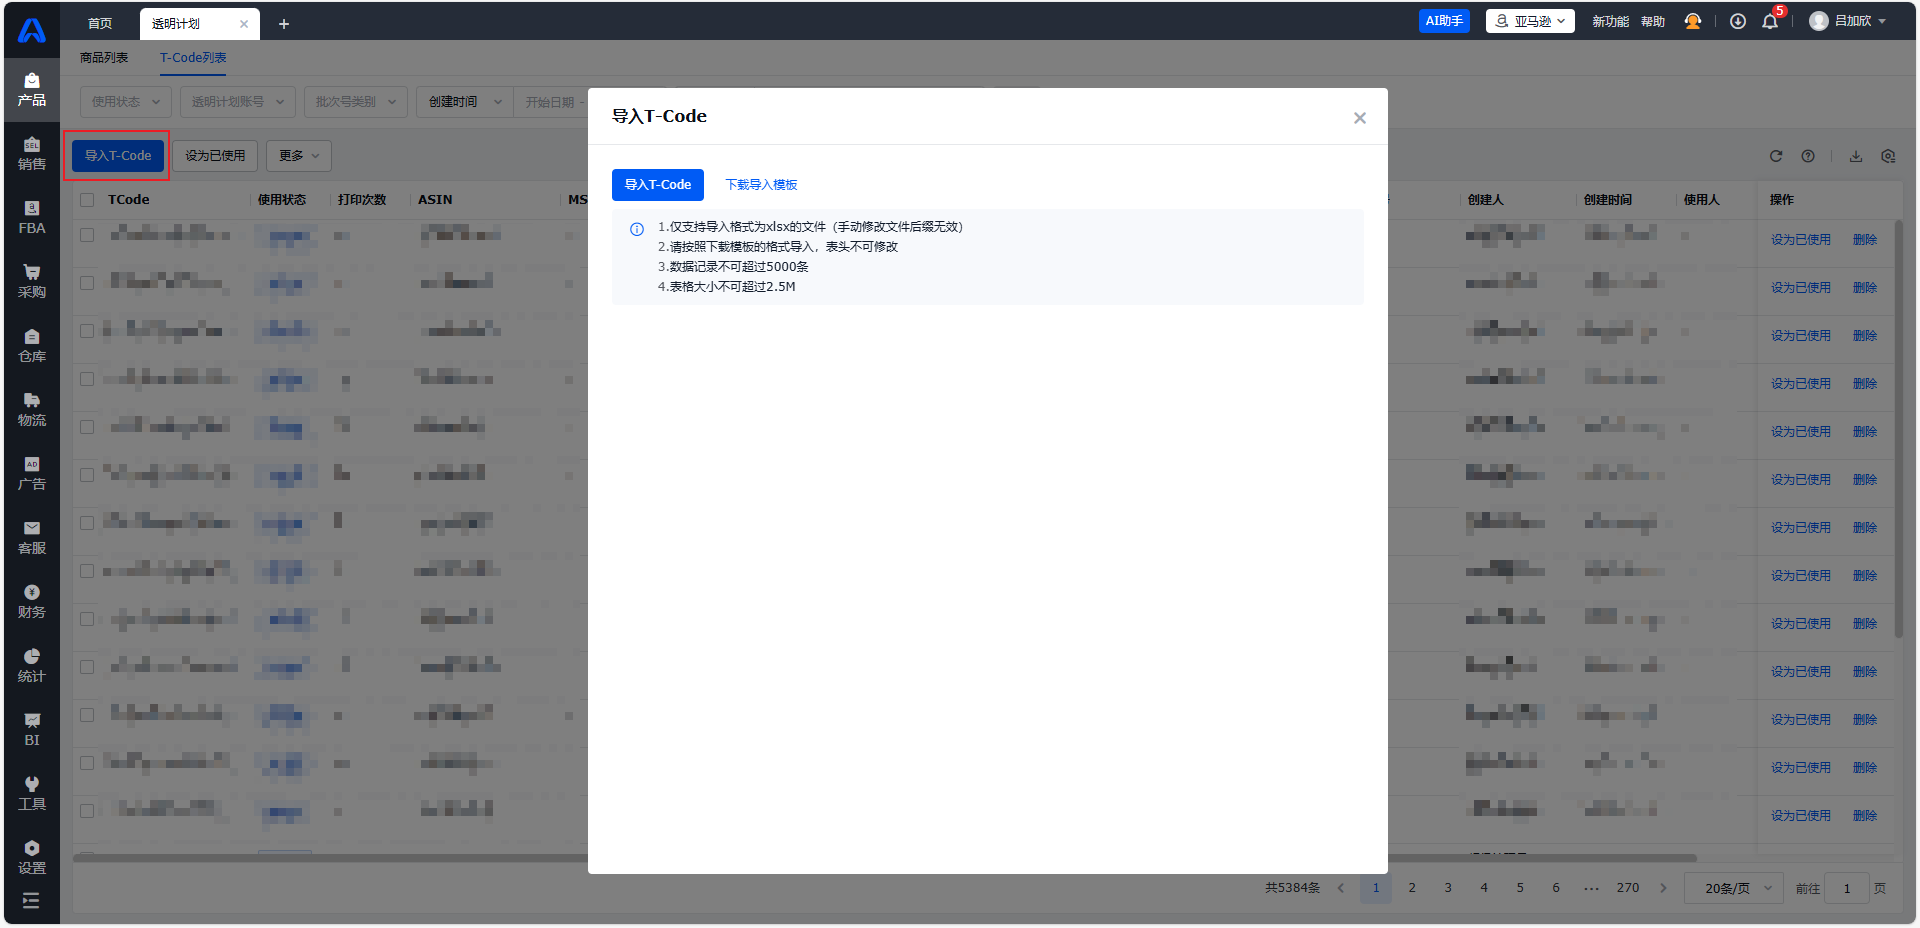Go to 广告 in the sidebar
The height and width of the screenshot is (928, 1920).
tap(32, 473)
